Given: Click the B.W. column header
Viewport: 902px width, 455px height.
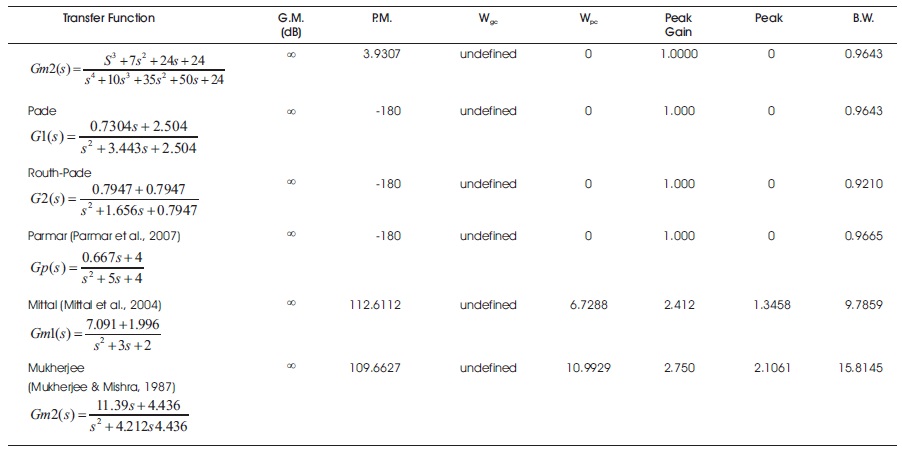Looking at the screenshot, I should point(863,18).
